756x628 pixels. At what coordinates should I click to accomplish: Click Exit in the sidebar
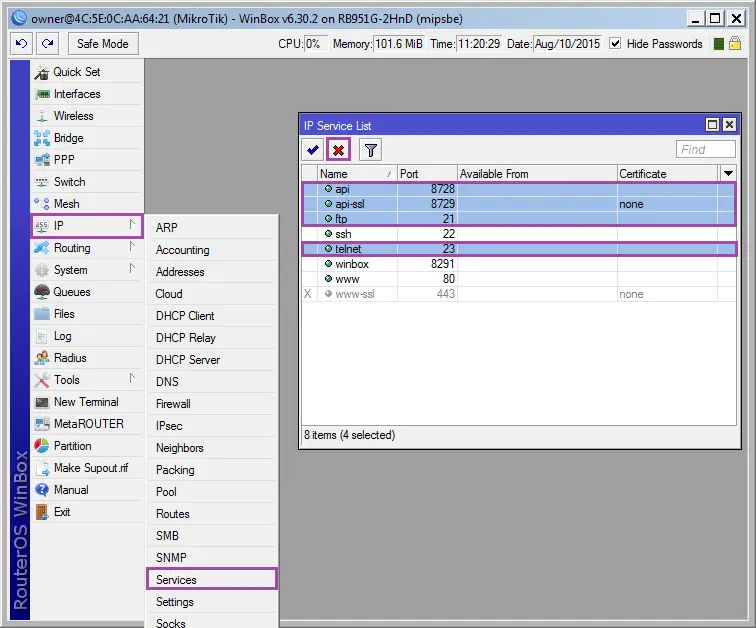pyautogui.click(x=88, y=512)
